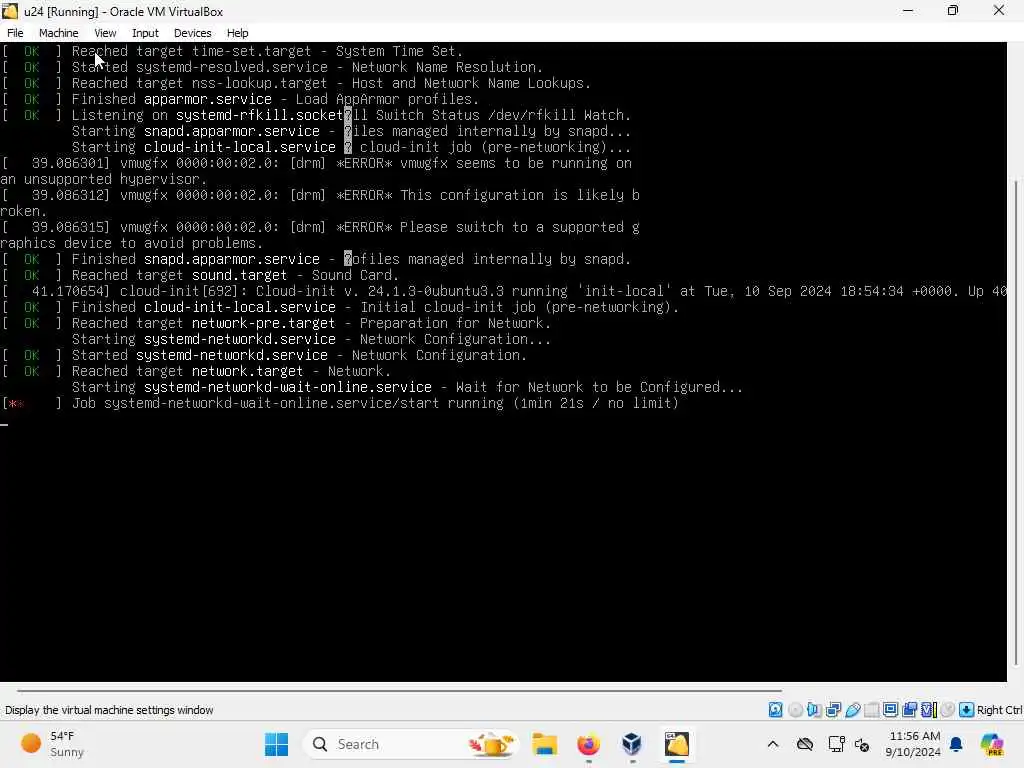The image size is (1024, 768).
Task: Click the search highlight image in Search box
Action: pos(491,744)
